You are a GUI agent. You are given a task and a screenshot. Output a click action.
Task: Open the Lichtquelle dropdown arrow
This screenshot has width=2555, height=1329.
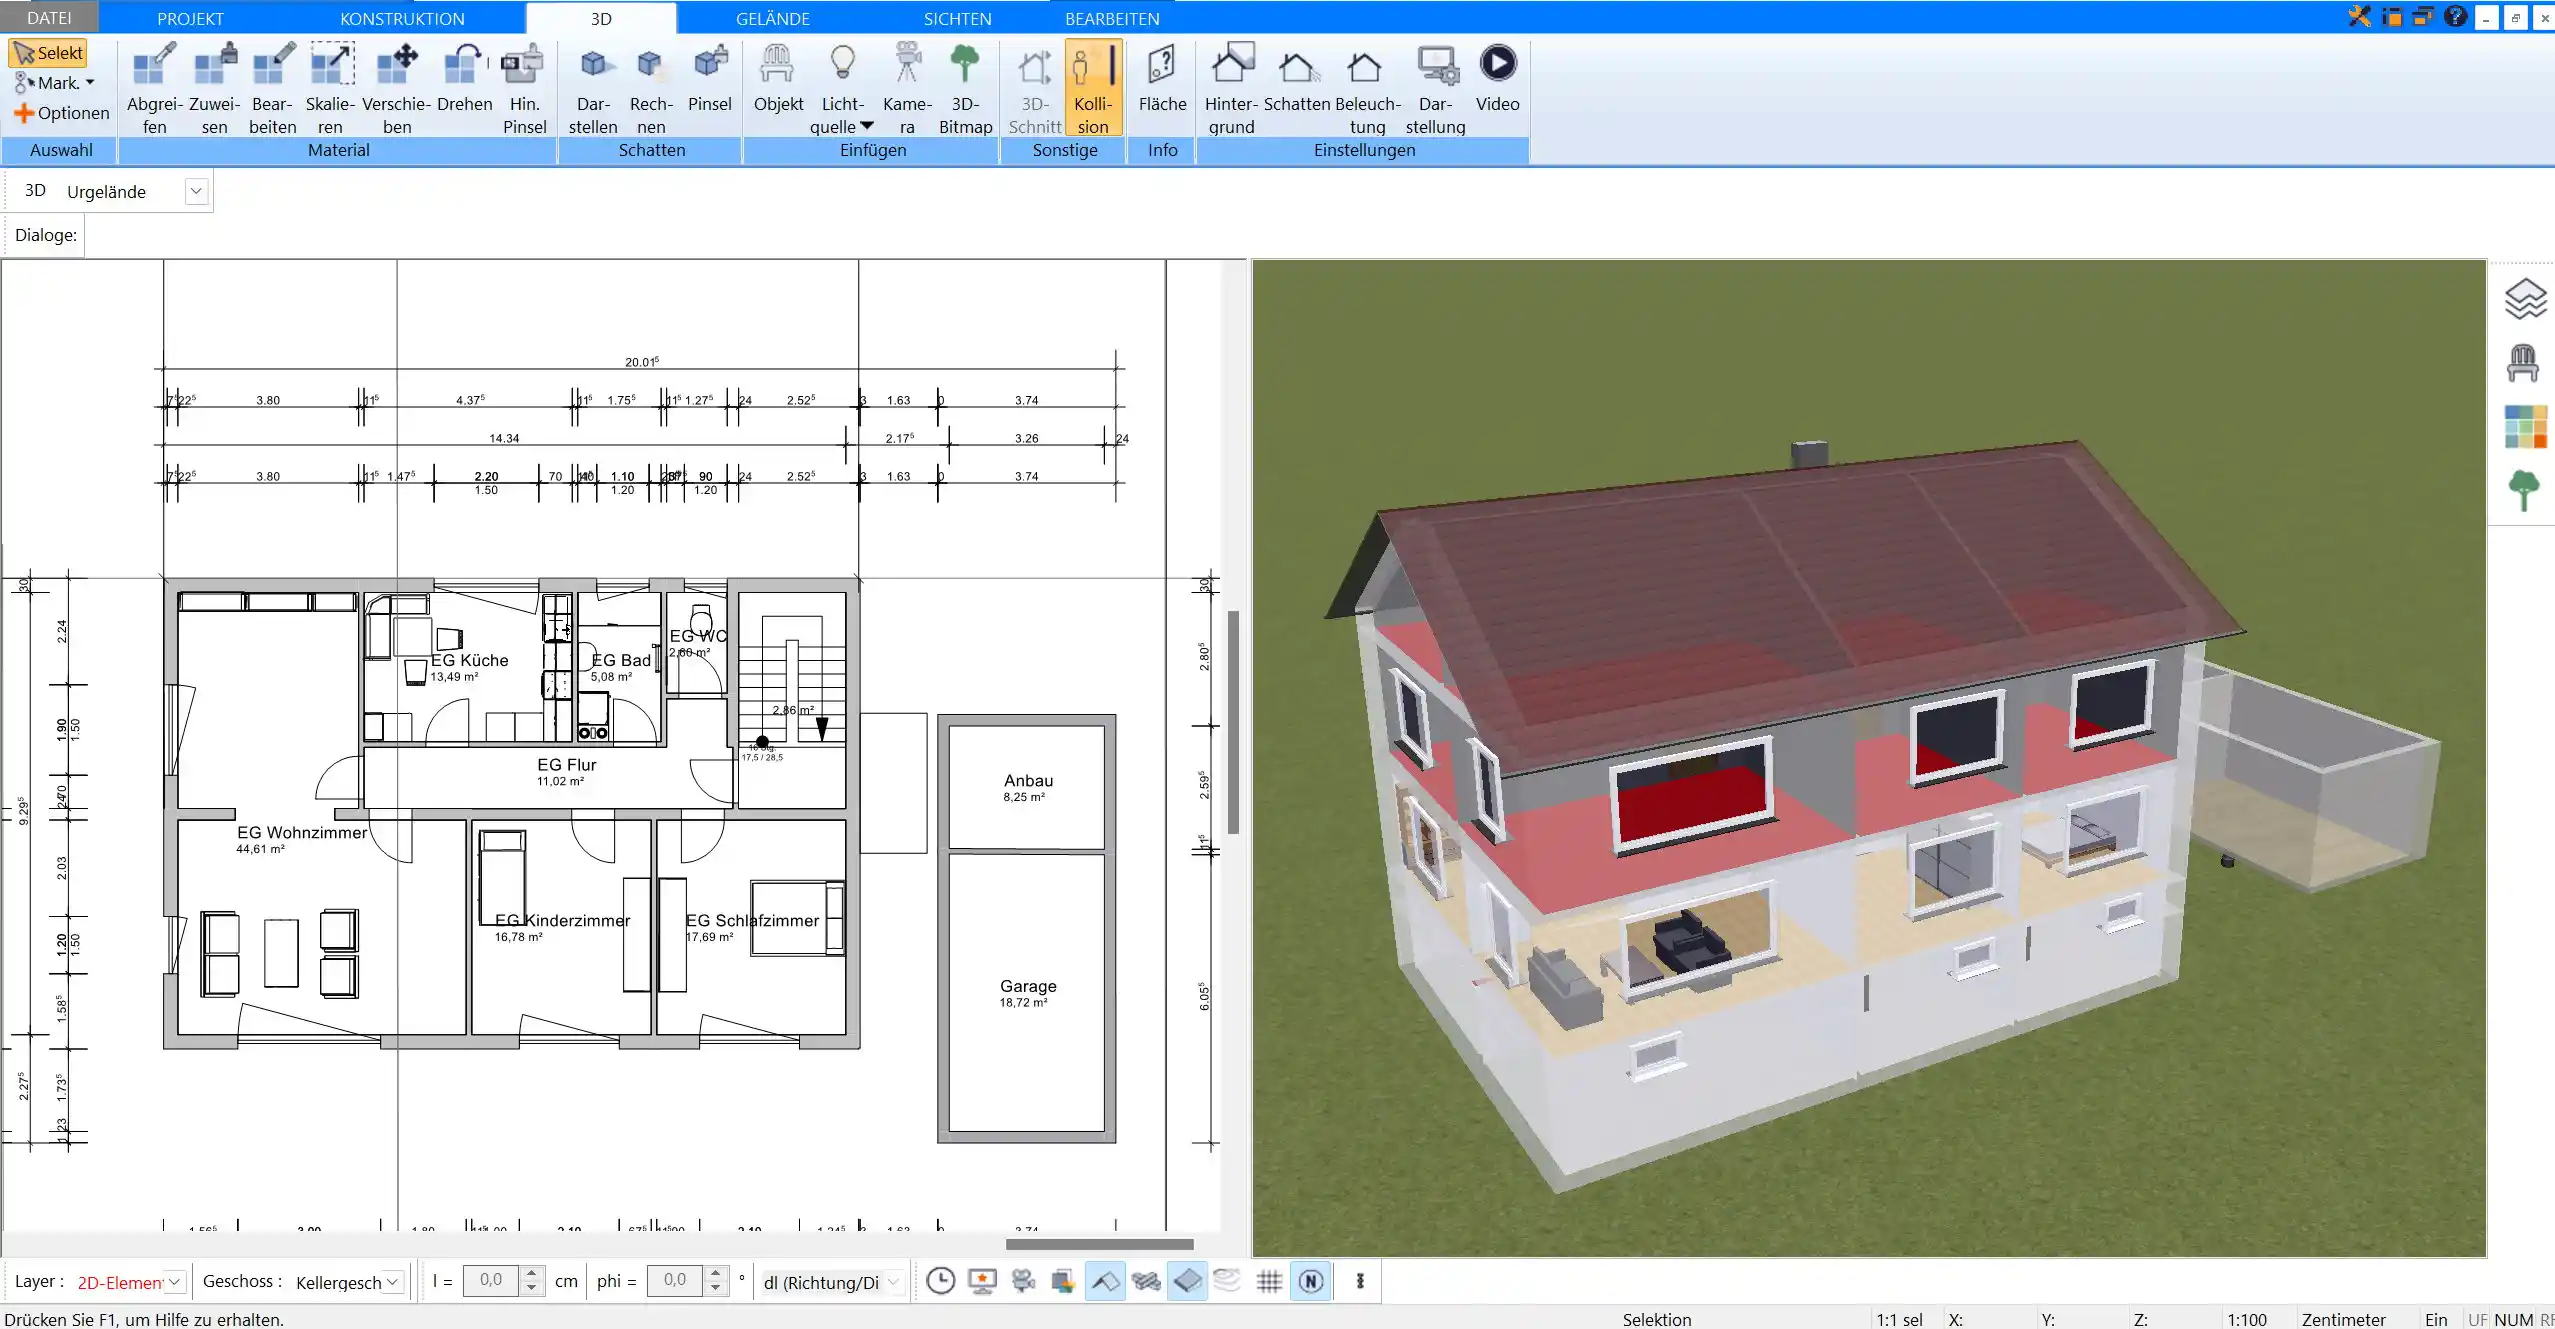(867, 126)
